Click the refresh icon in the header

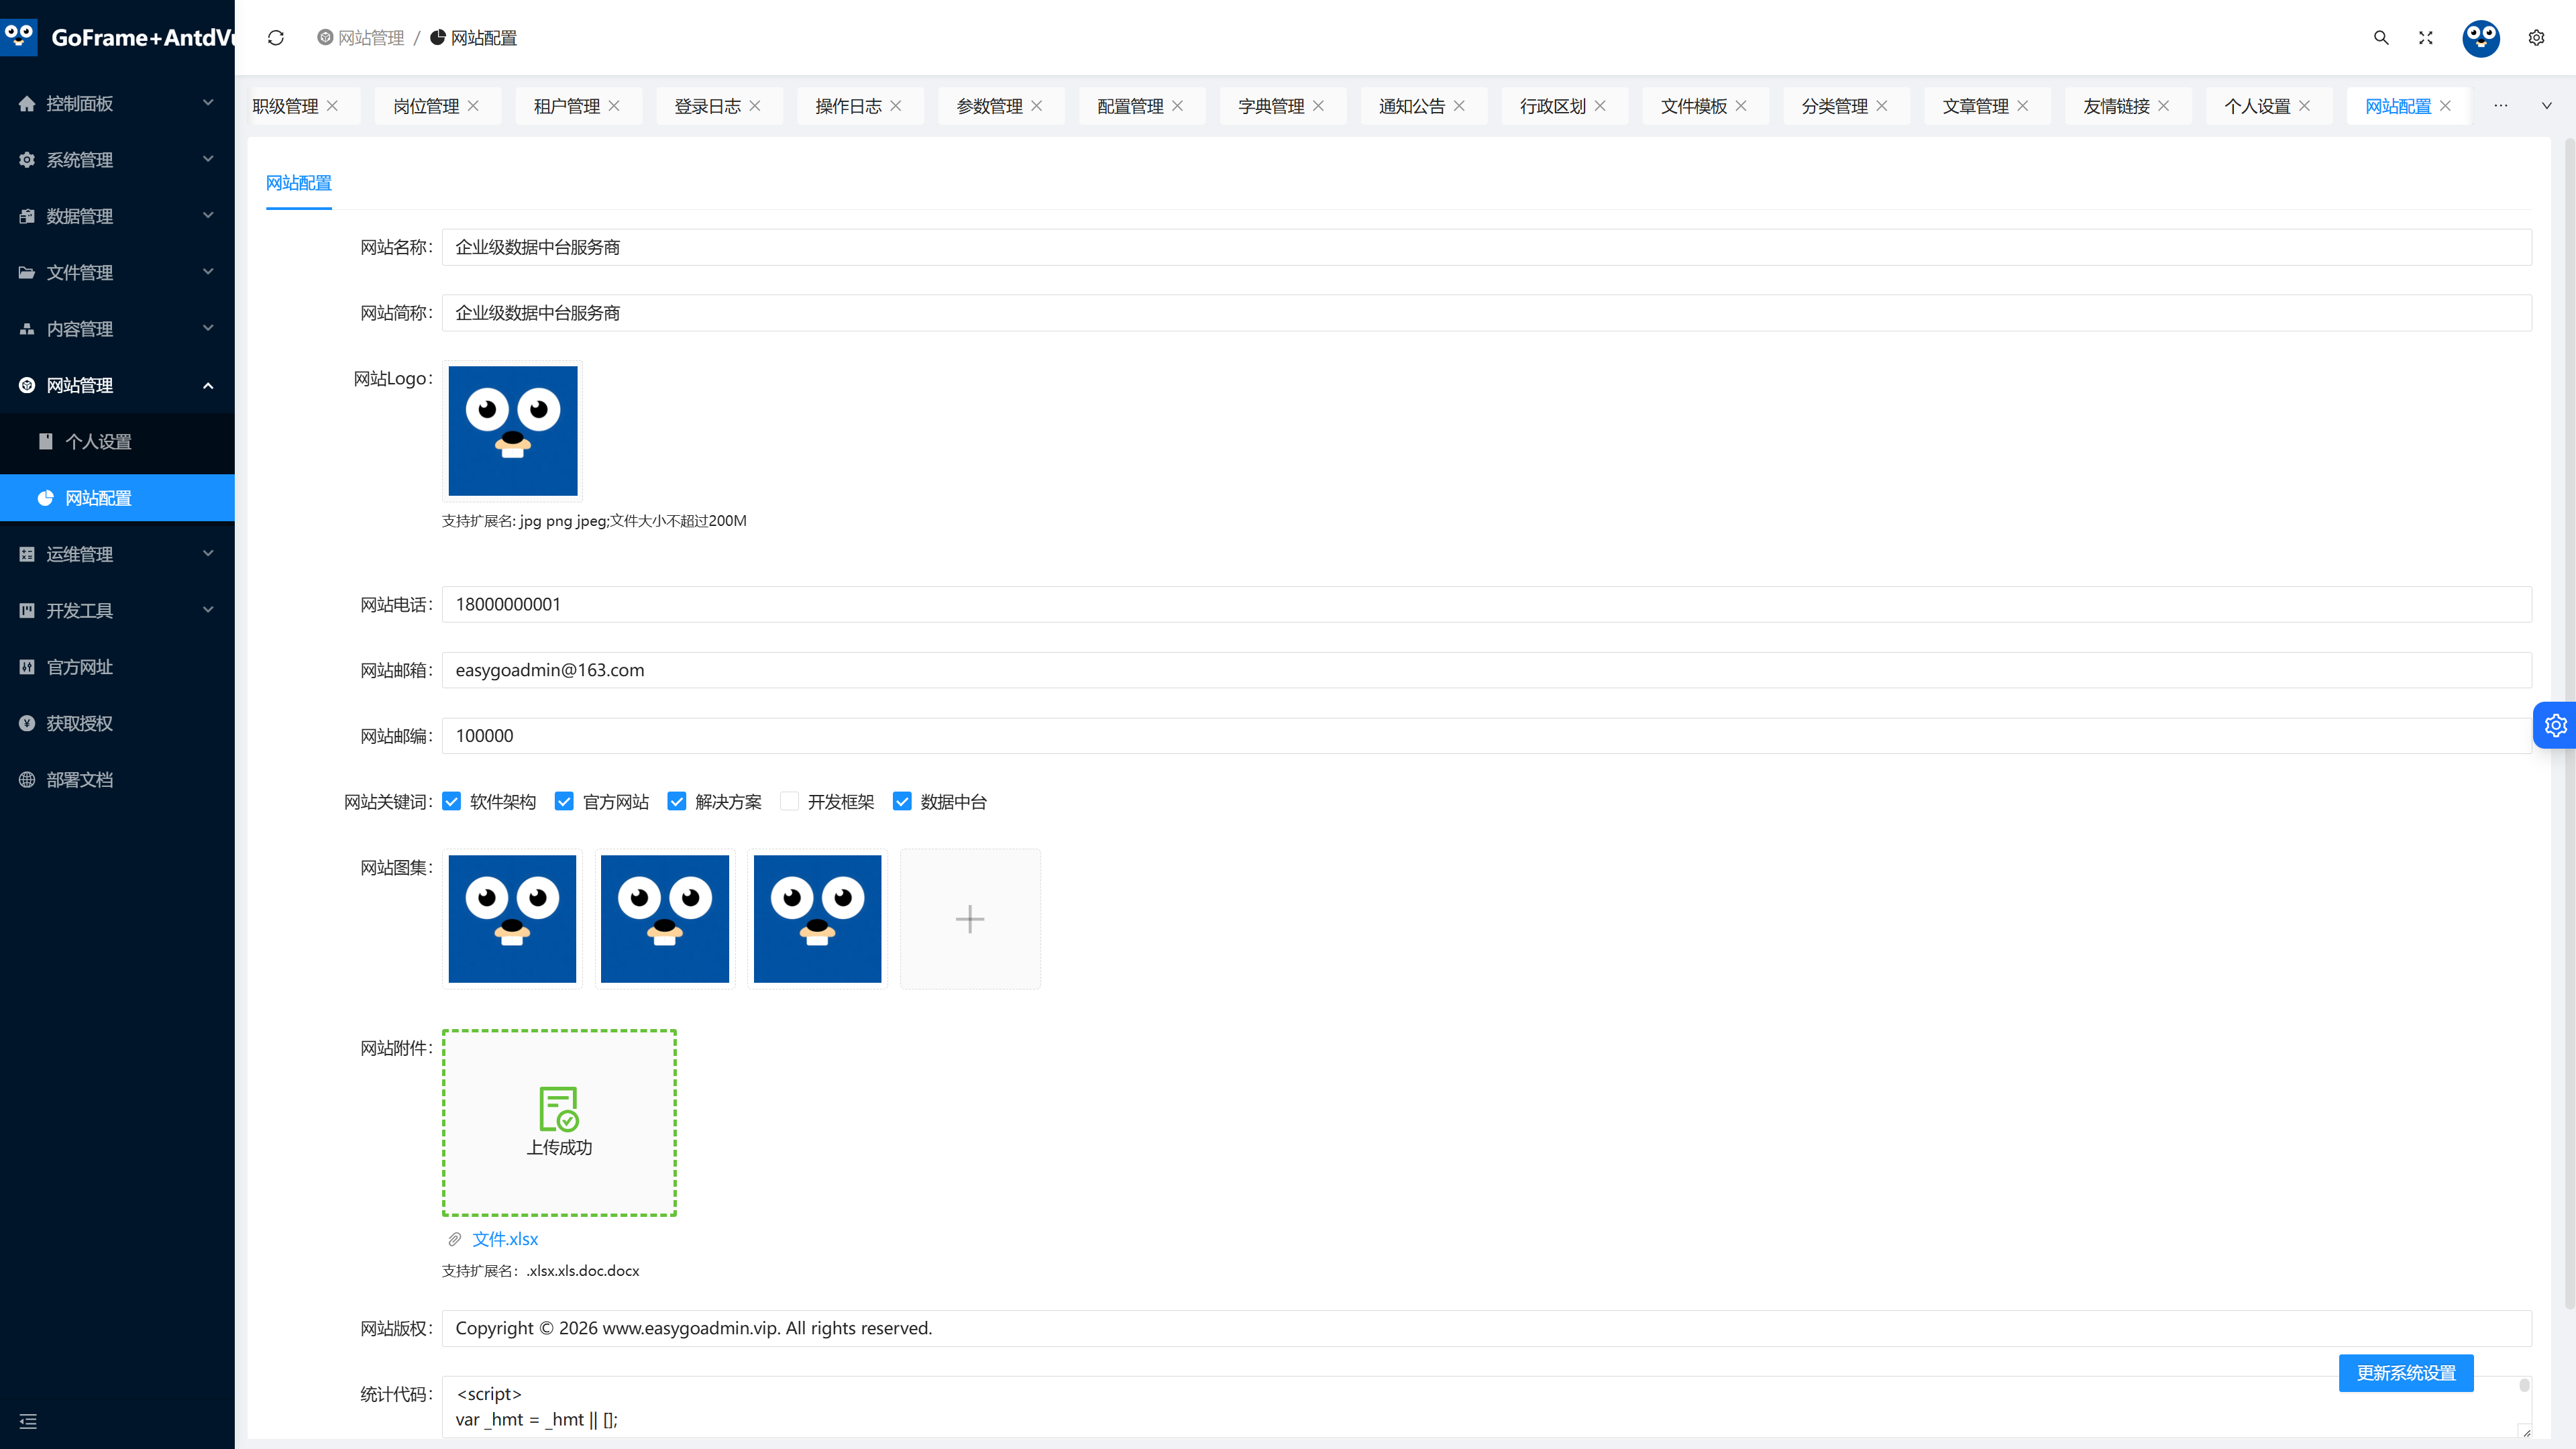coord(276,38)
